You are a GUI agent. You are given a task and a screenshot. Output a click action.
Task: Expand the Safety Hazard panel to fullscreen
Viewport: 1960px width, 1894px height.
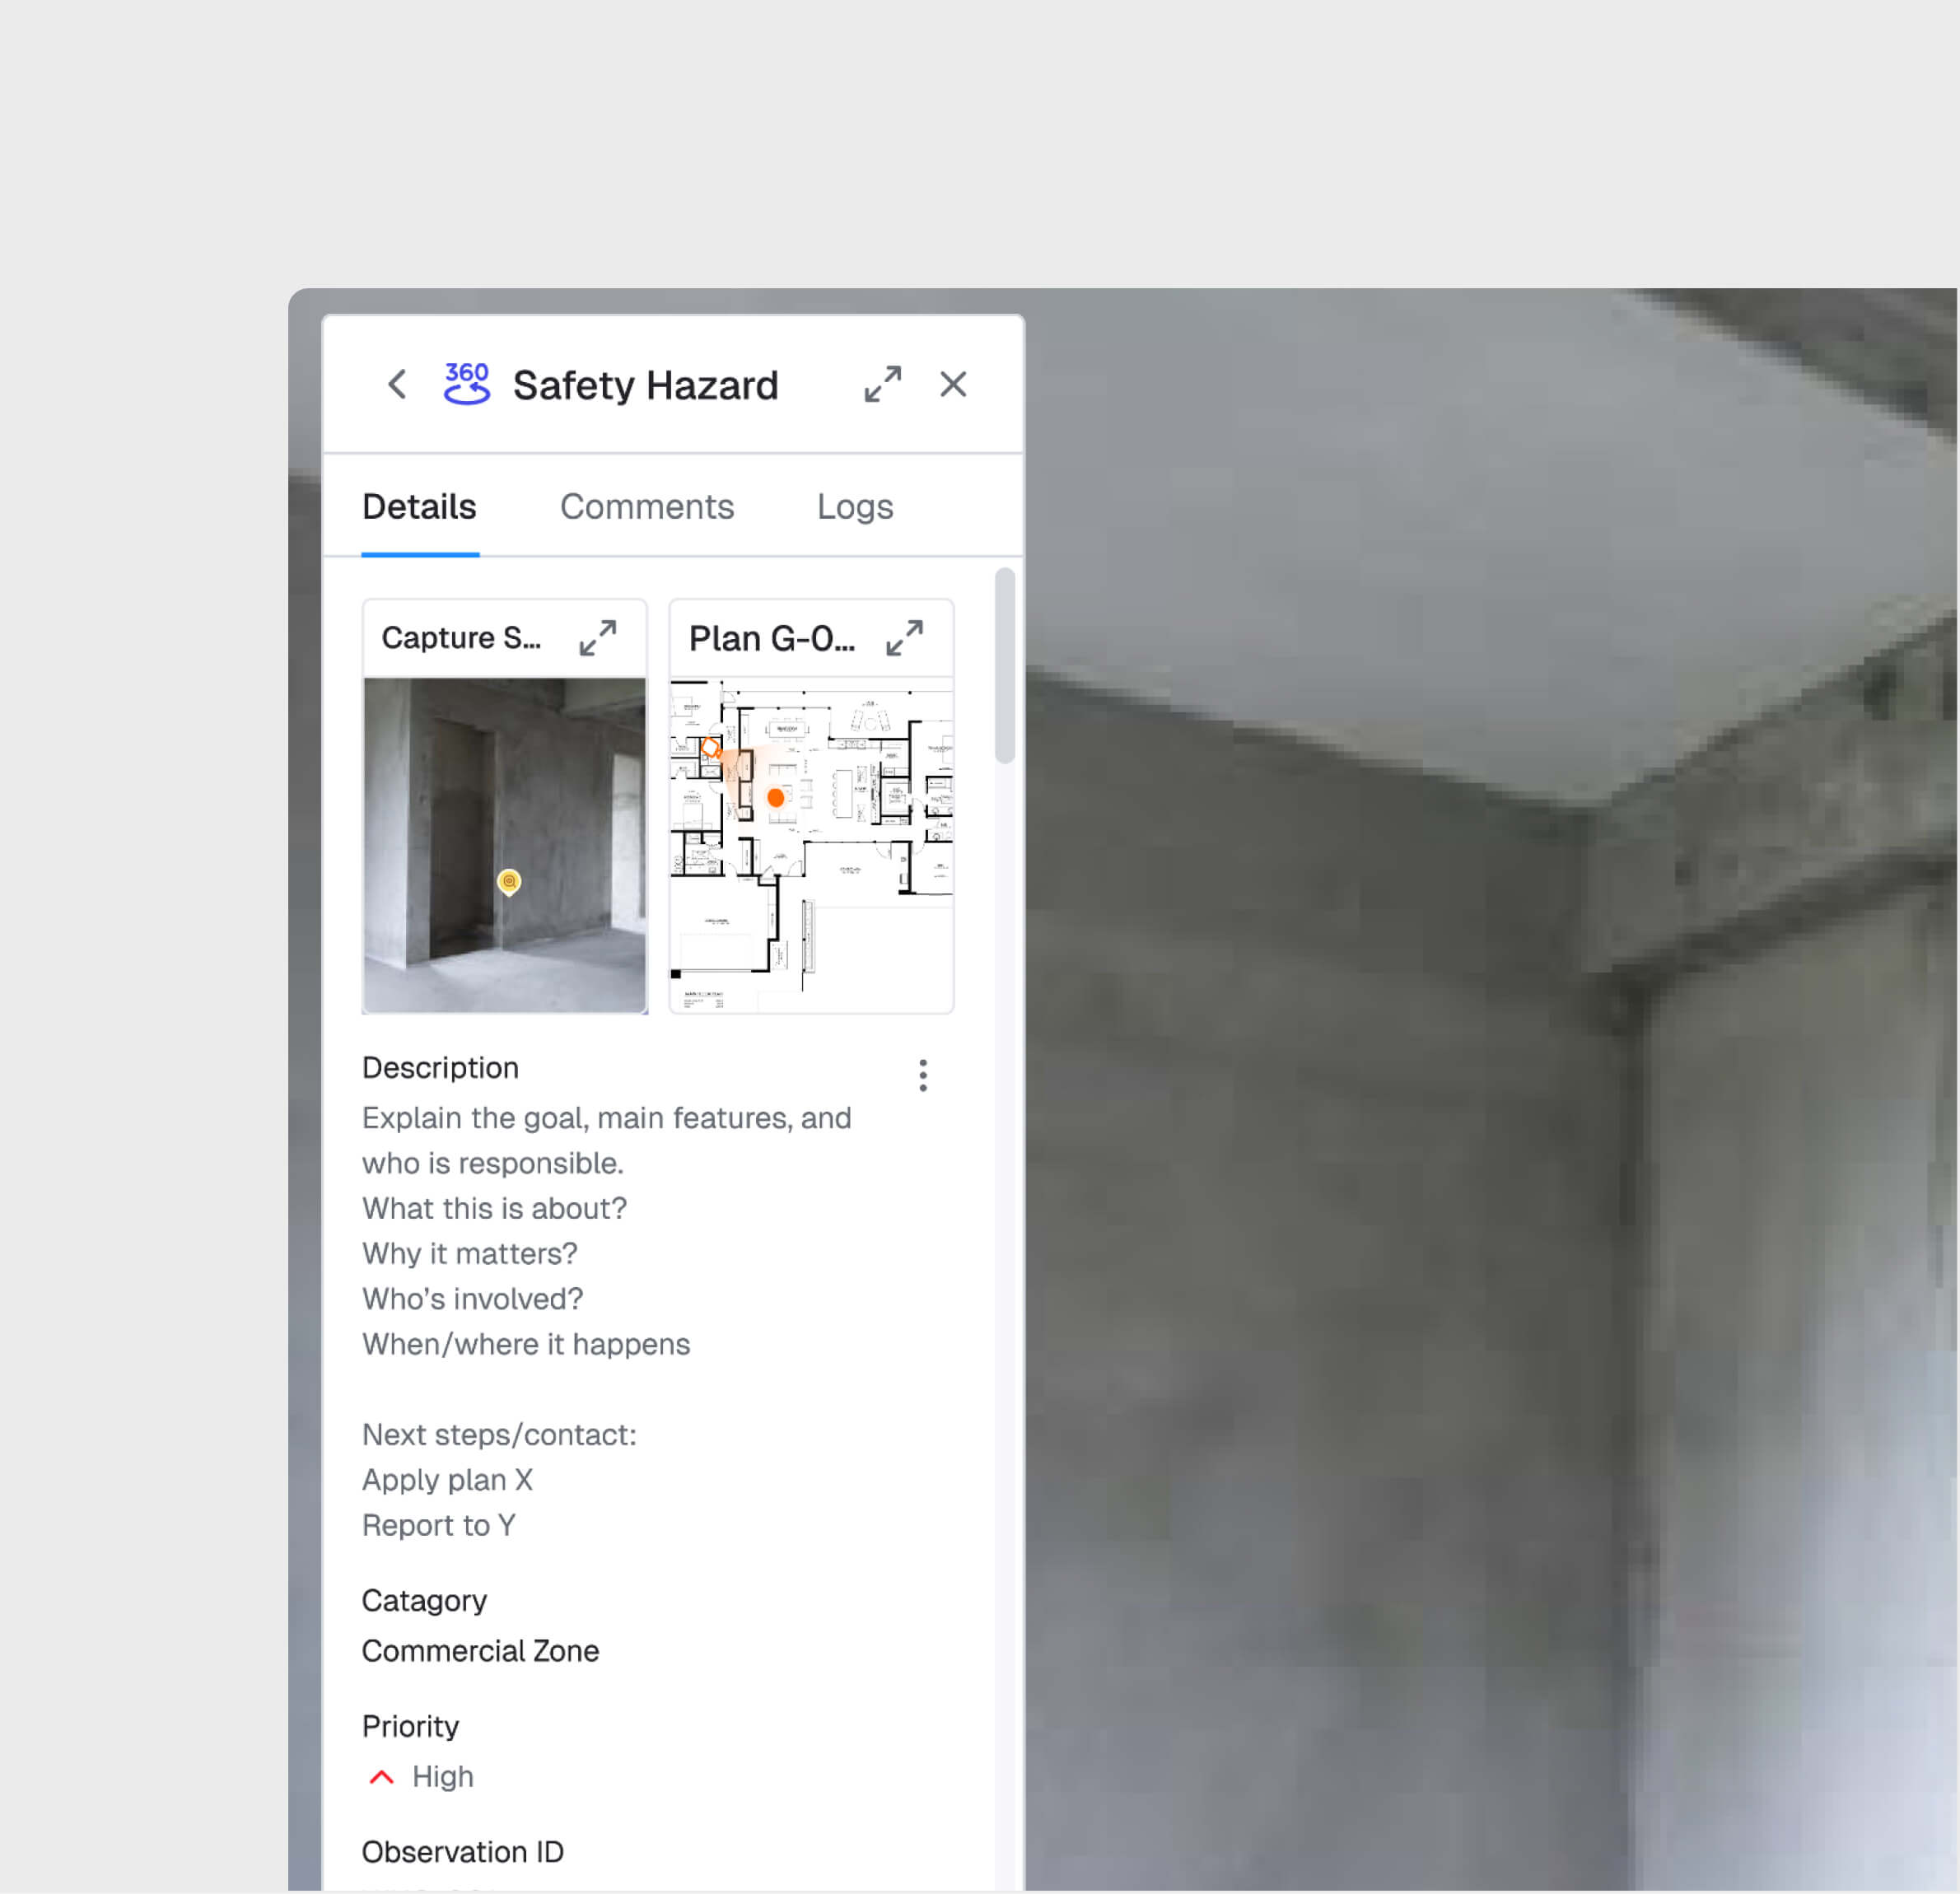point(882,384)
